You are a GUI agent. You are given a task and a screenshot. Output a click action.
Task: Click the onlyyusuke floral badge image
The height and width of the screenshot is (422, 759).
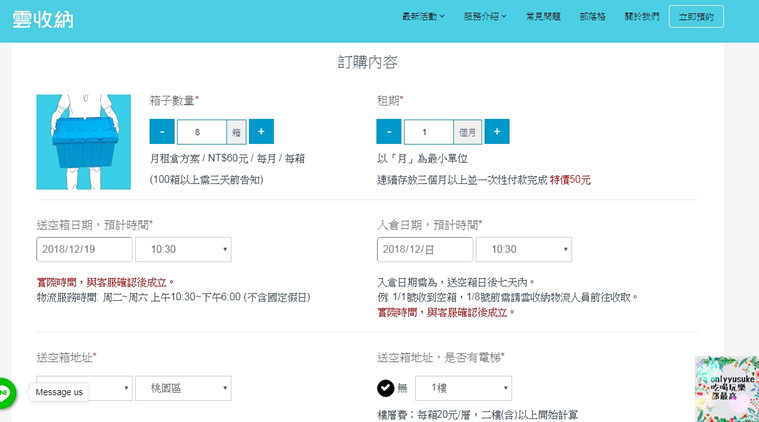tap(727, 389)
